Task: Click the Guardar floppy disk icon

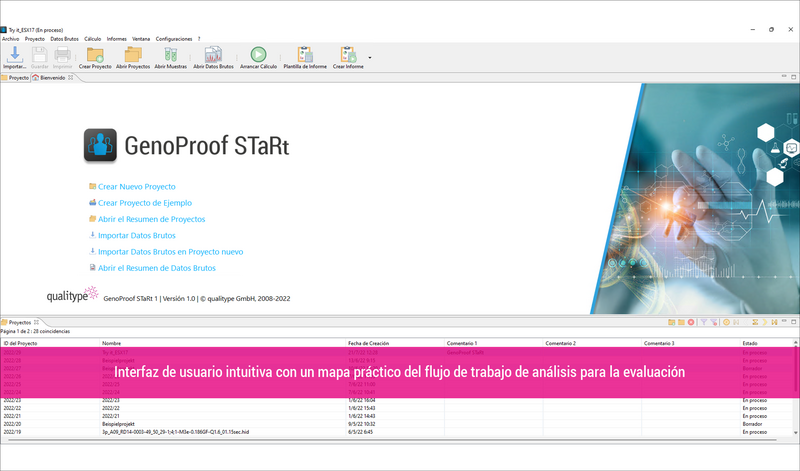Action: (39, 54)
